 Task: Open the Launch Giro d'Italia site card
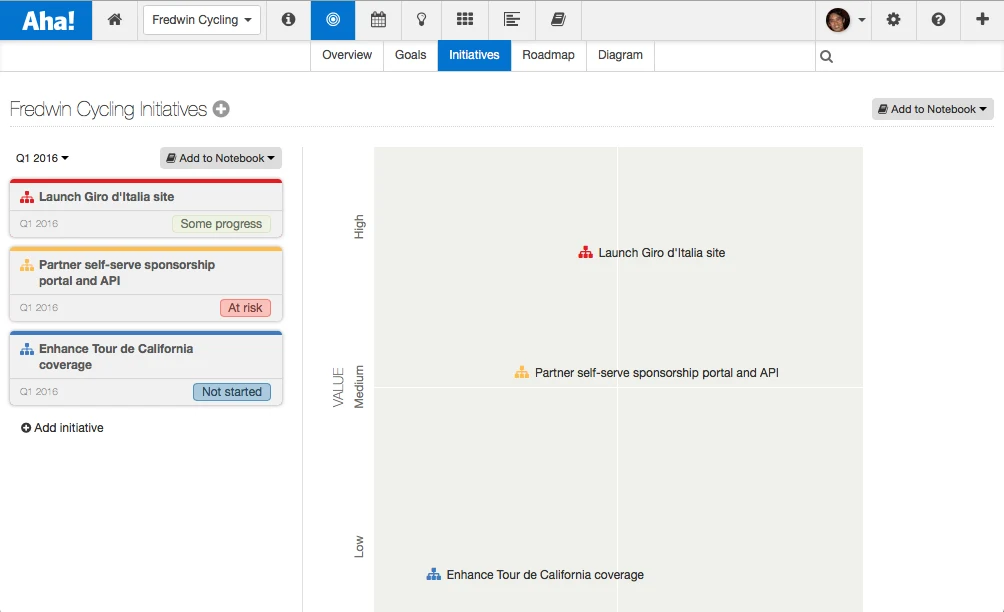146,208
